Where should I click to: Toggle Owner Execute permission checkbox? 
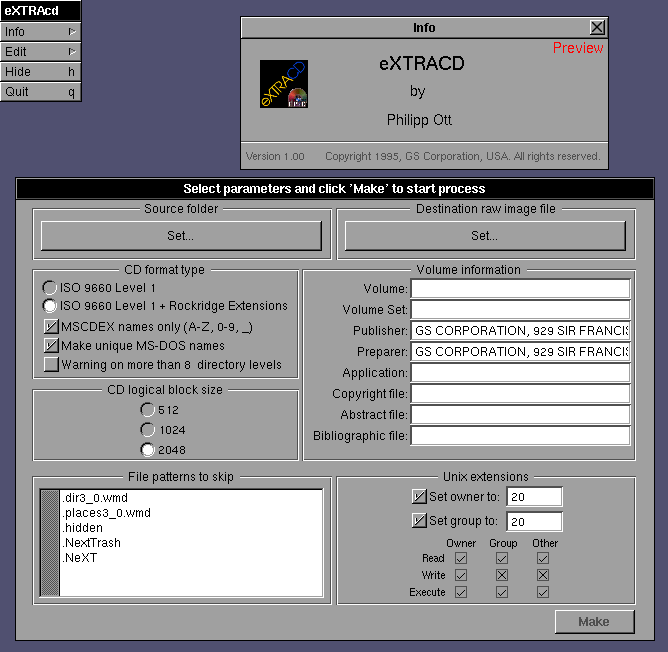[461, 592]
